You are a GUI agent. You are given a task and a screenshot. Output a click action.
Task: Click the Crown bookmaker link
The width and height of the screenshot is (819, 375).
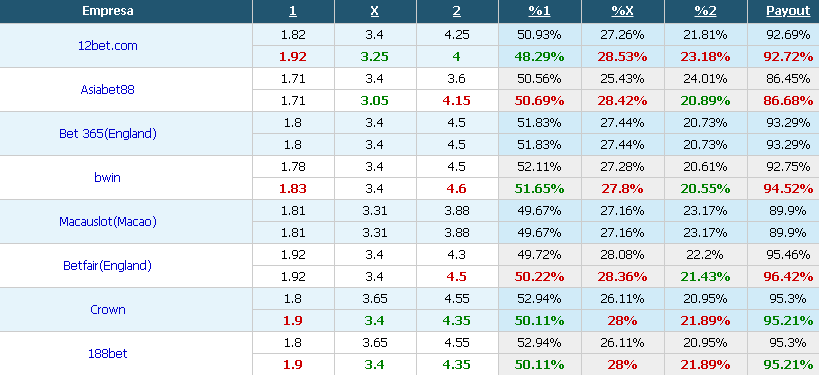pos(108,310)
